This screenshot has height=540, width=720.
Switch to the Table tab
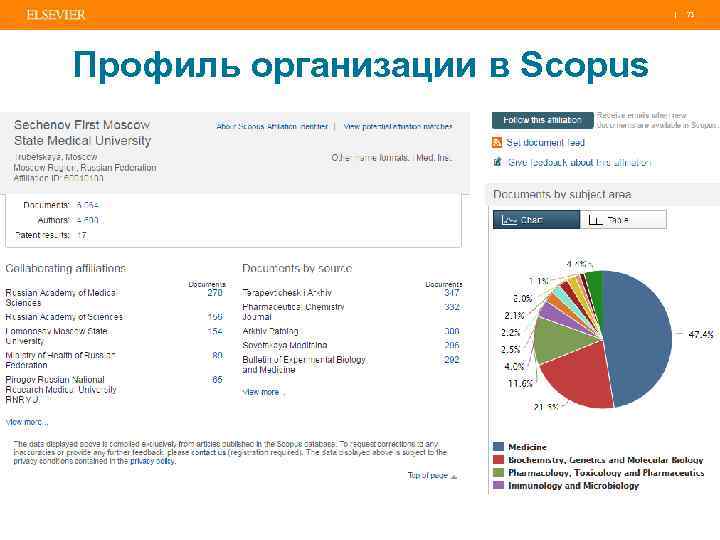(x=623, y=219)
